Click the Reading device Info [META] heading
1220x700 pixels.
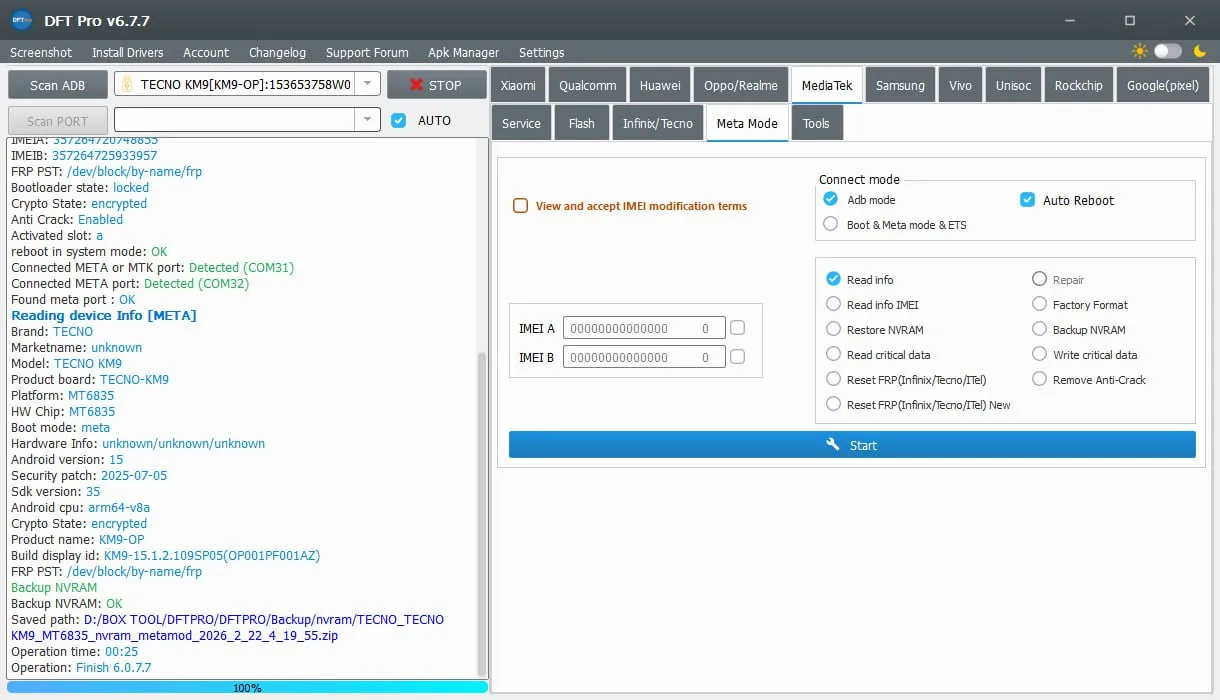[104, 315]
